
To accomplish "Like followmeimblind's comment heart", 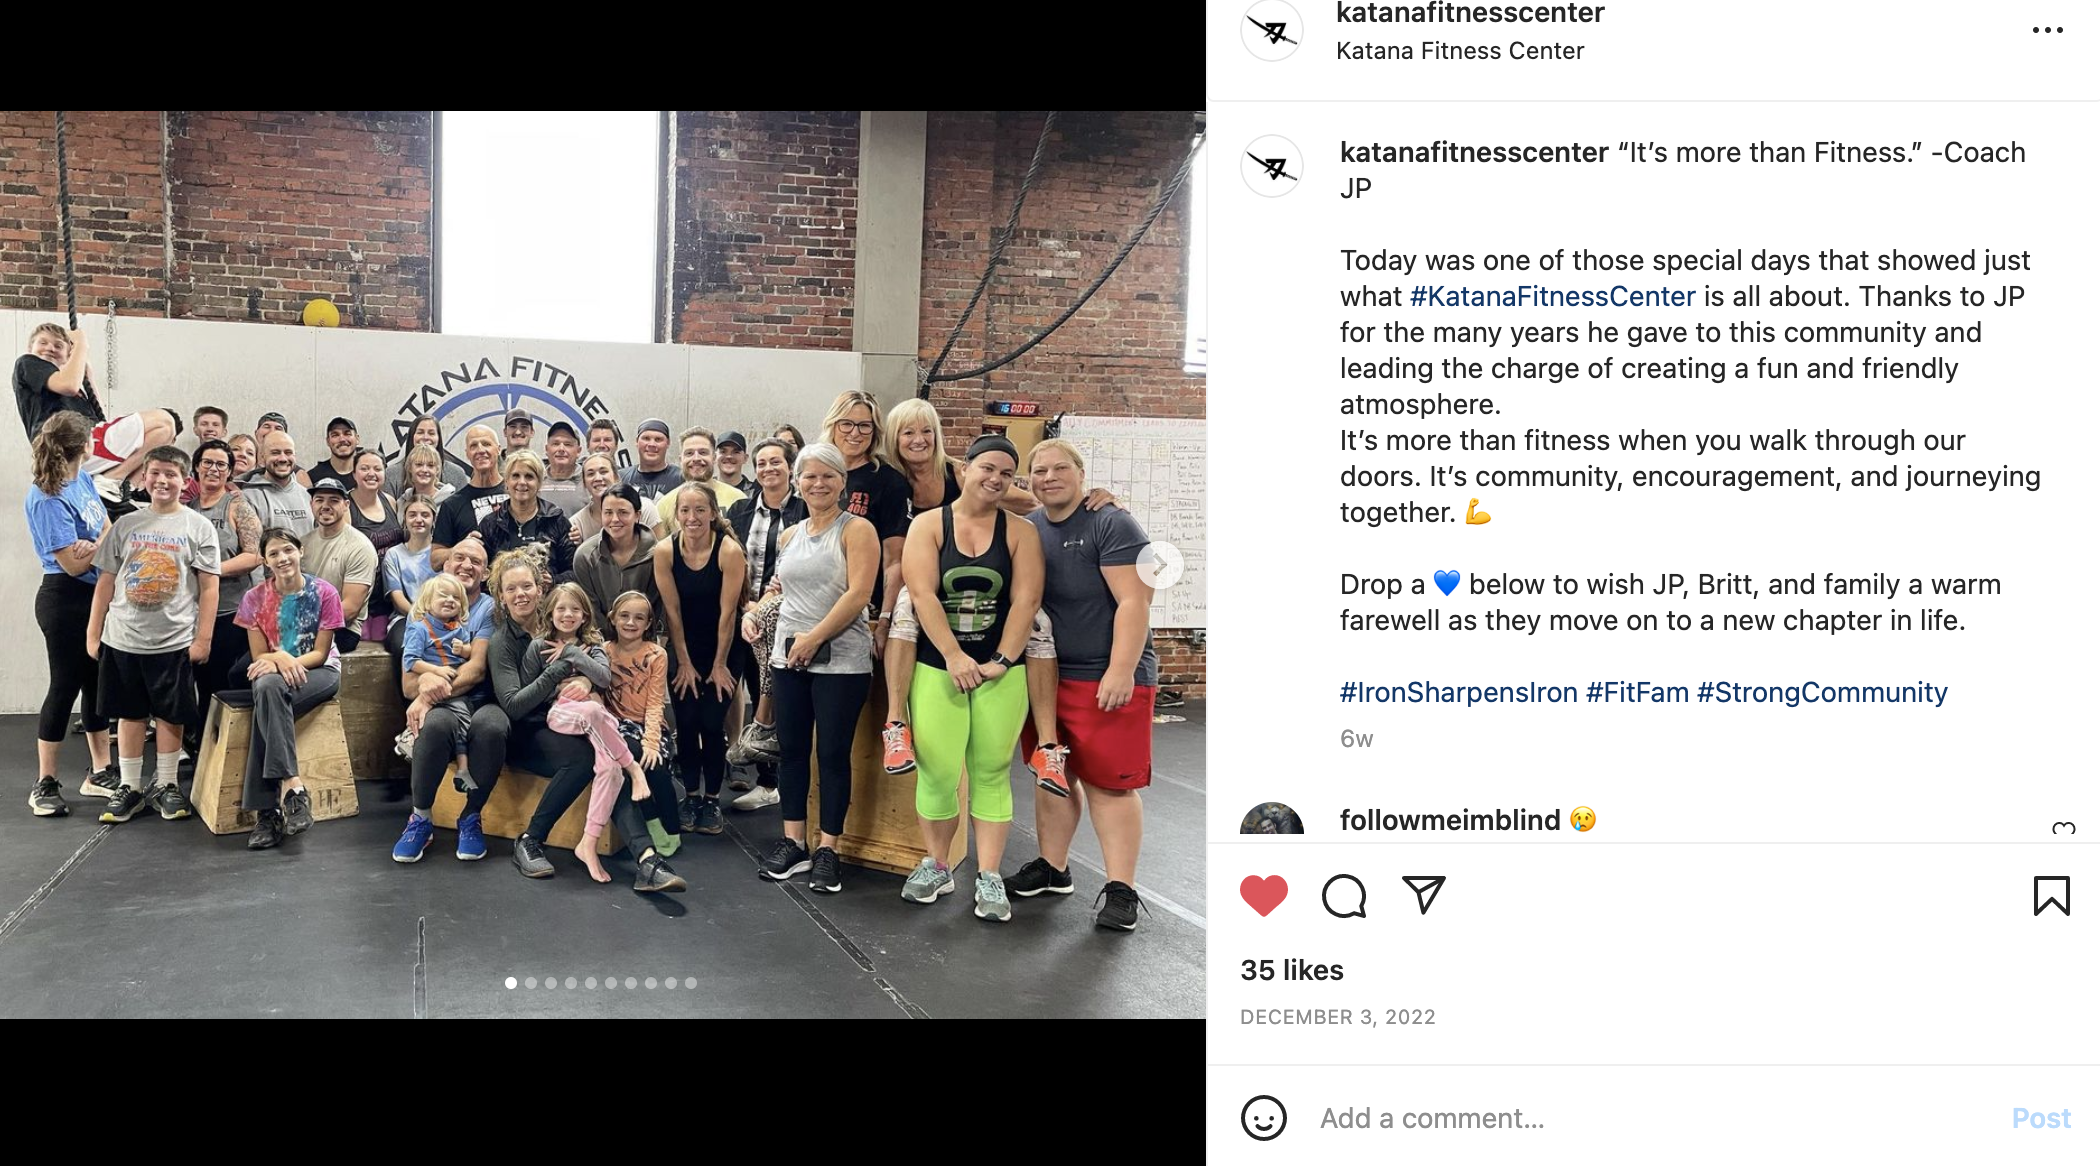I will (2063, 827).
